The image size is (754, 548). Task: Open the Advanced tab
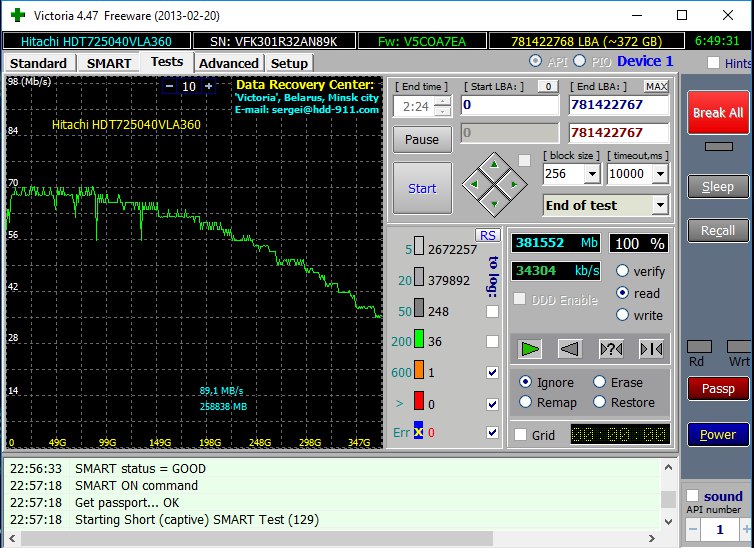tap(228, 63)
